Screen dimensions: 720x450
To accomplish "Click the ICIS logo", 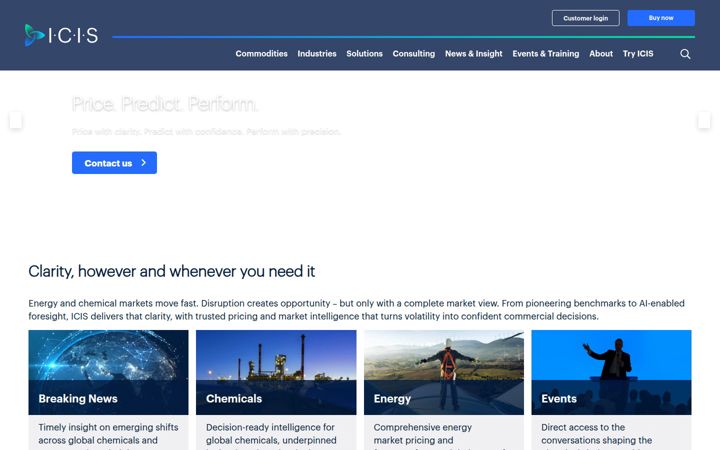I will (x=61, y=35).
